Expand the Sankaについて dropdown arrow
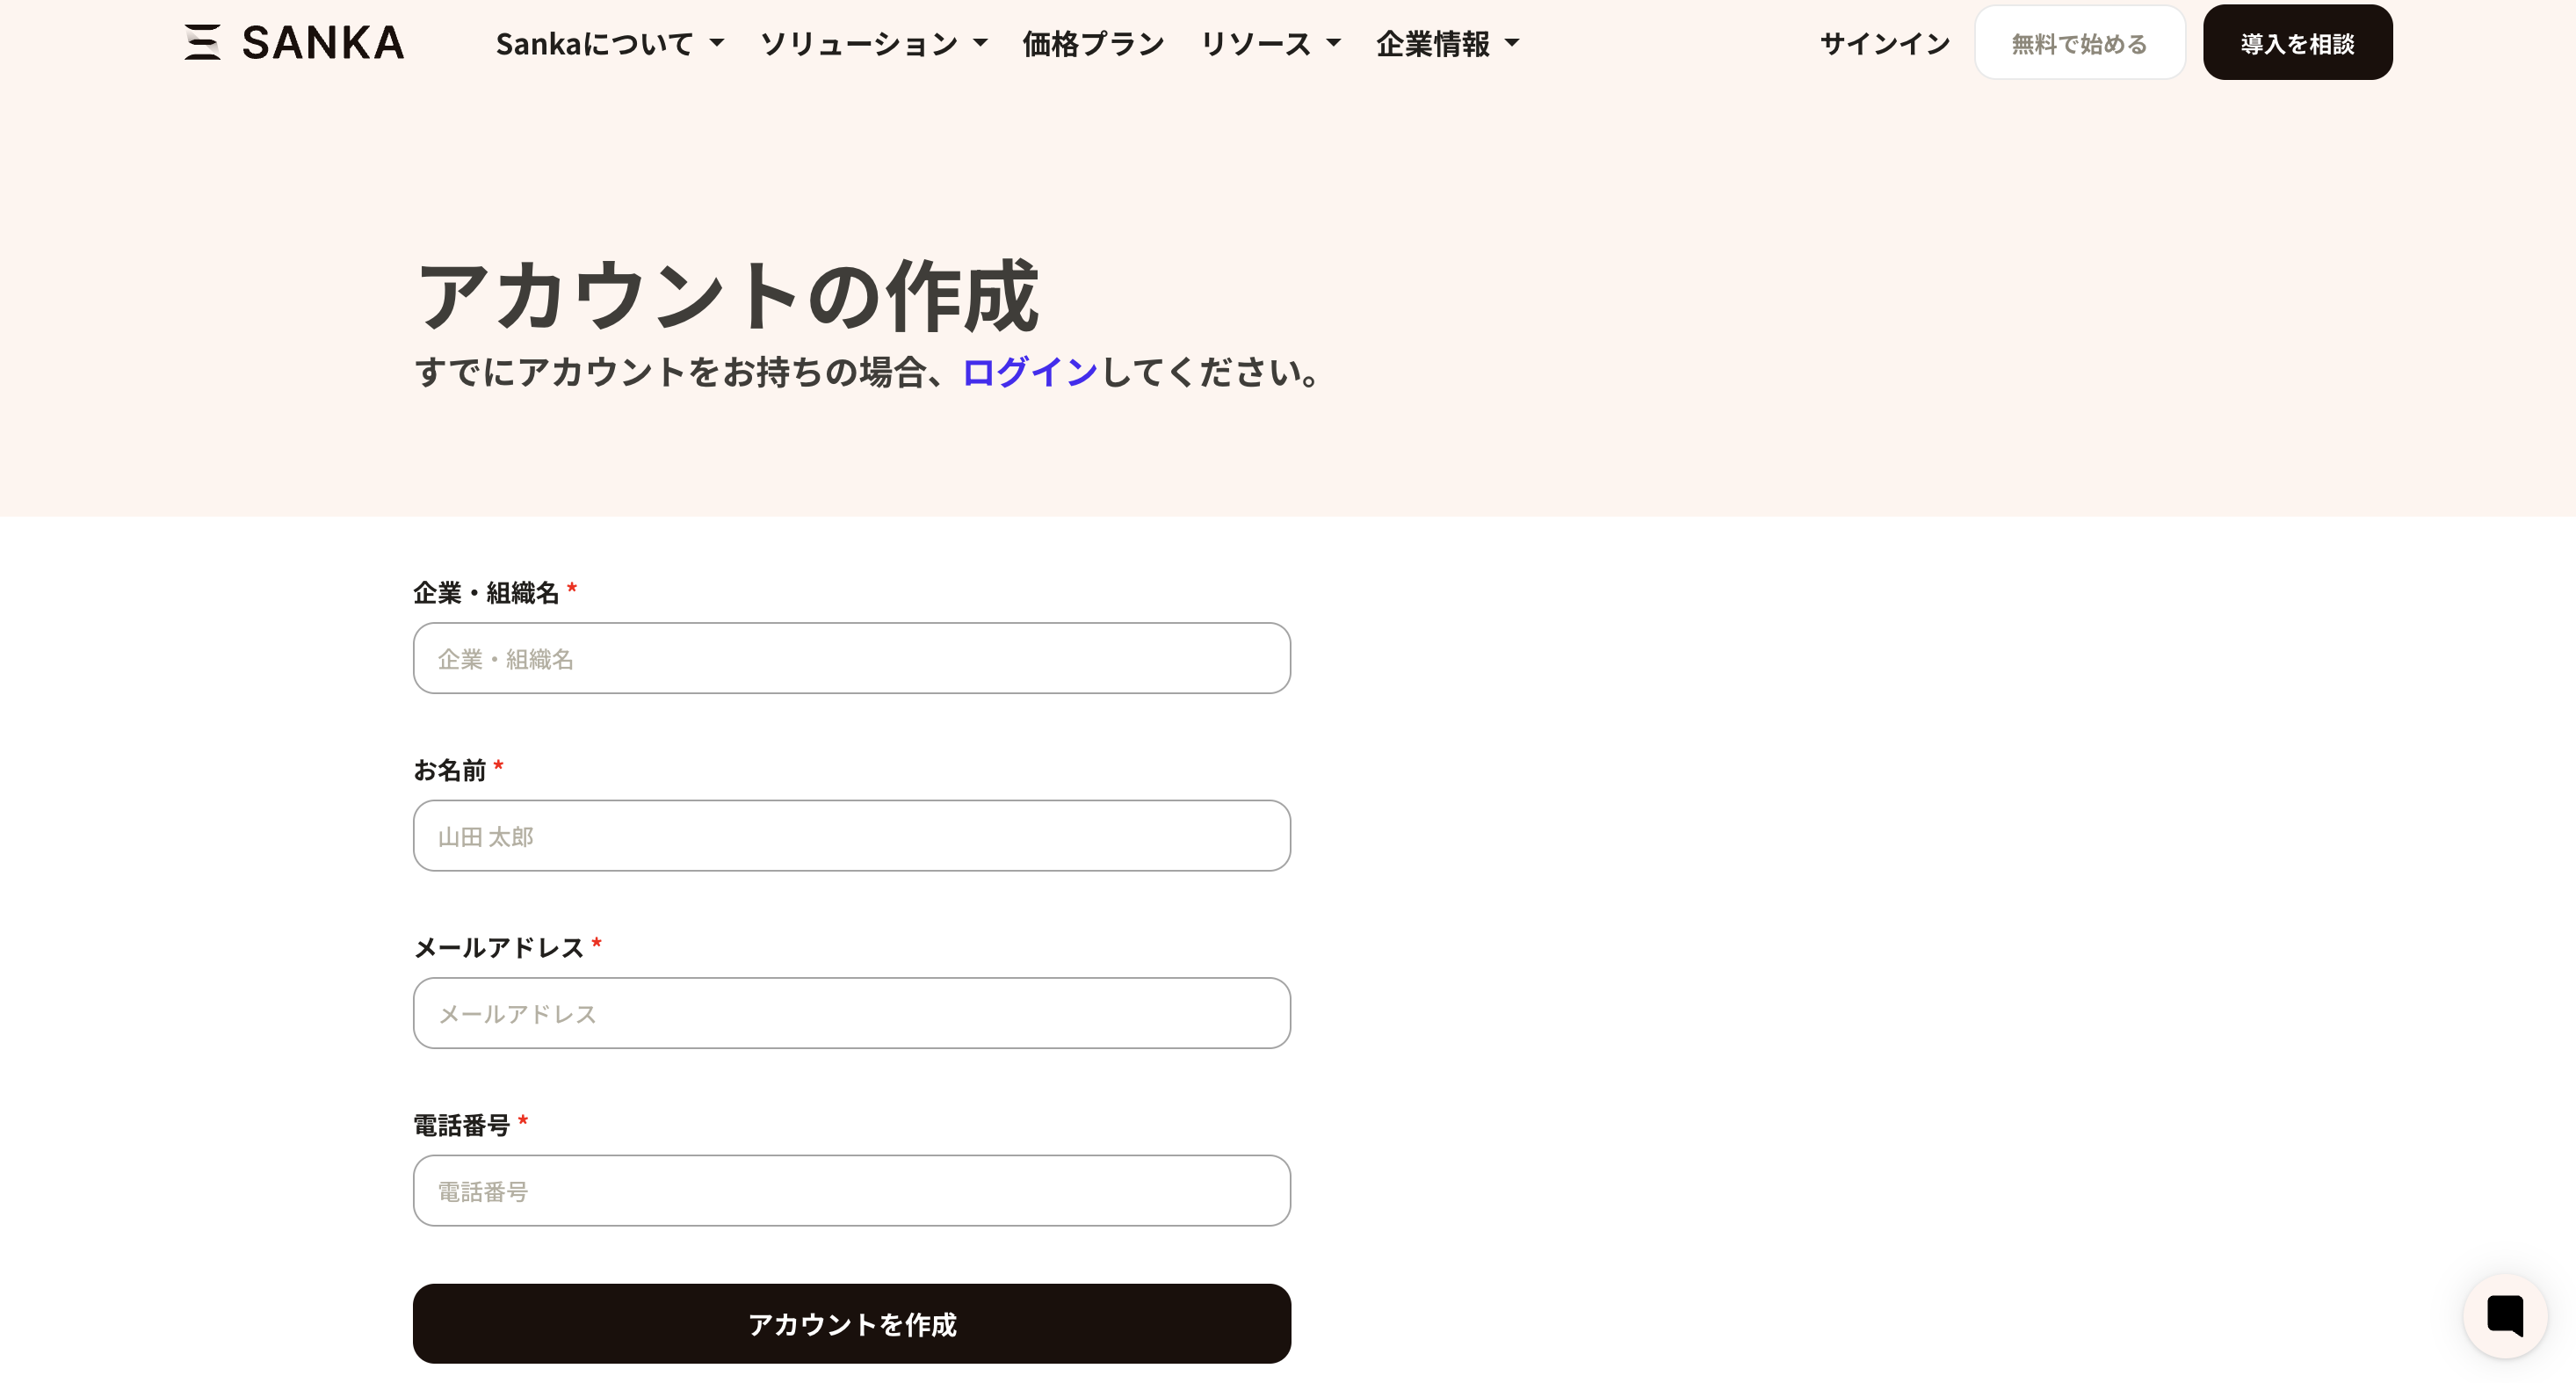Image resolution: width=2576 pixels, height=1383 pixels. tap(717, 43)
